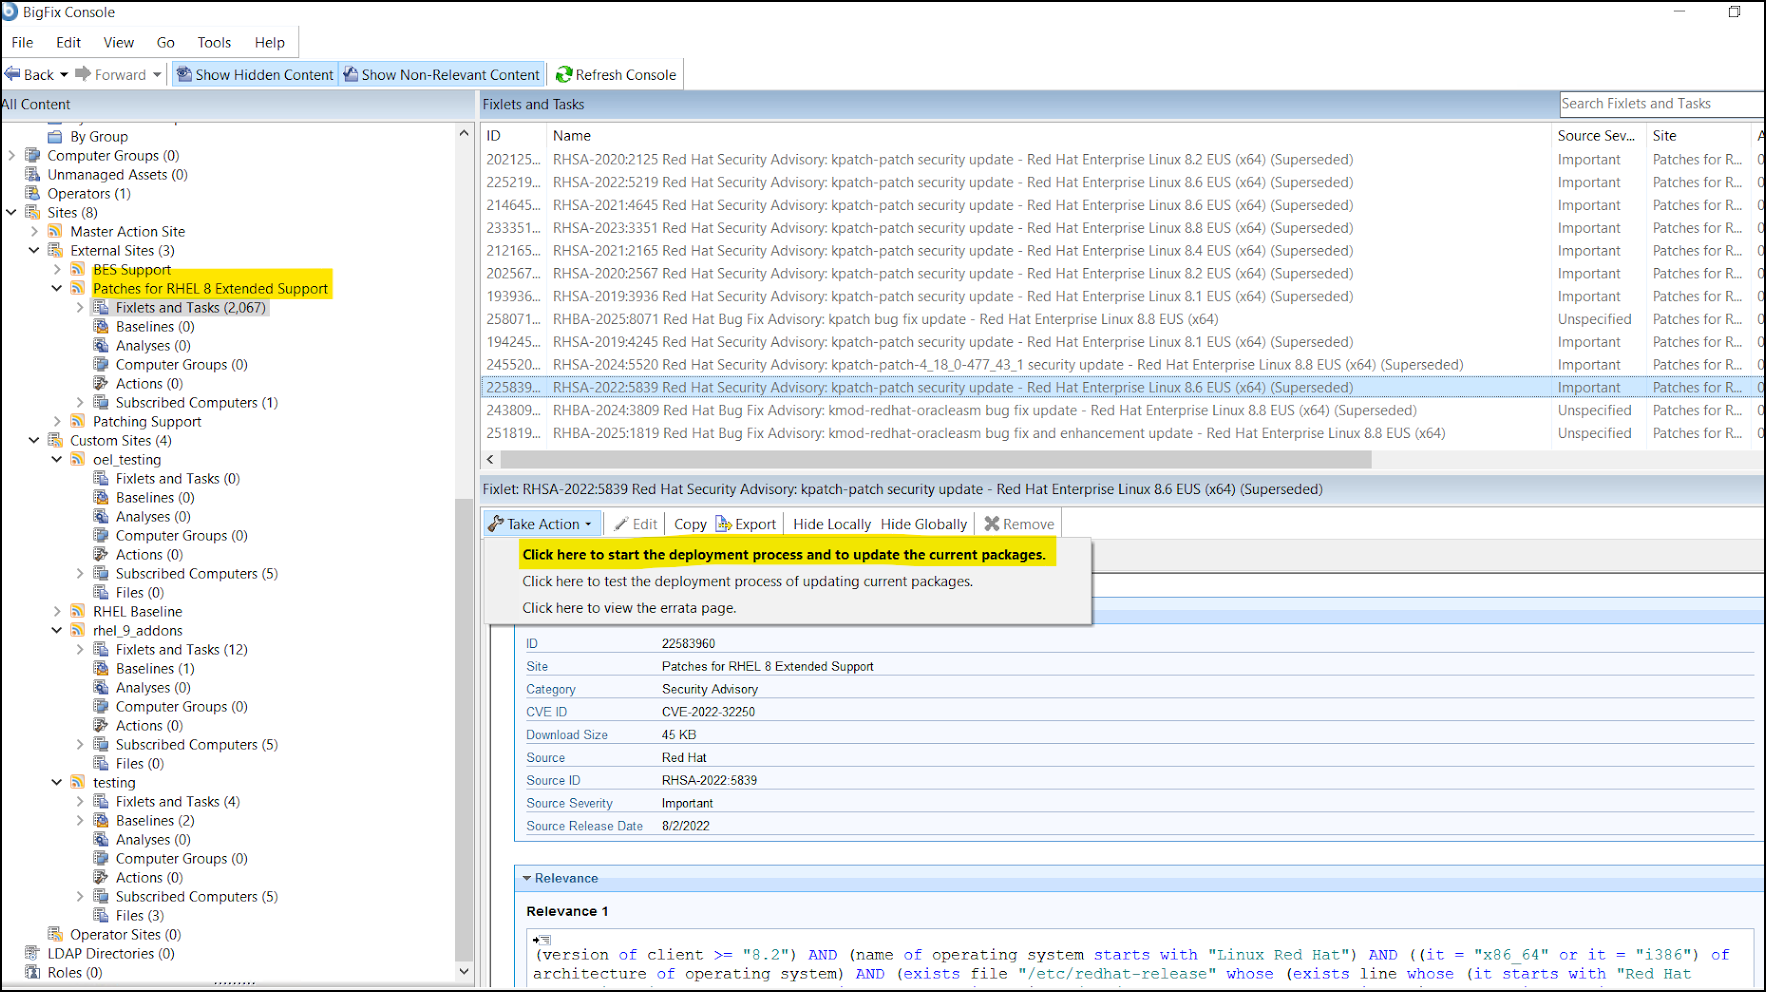Expand the Patching Support tree node

(57, 421)
